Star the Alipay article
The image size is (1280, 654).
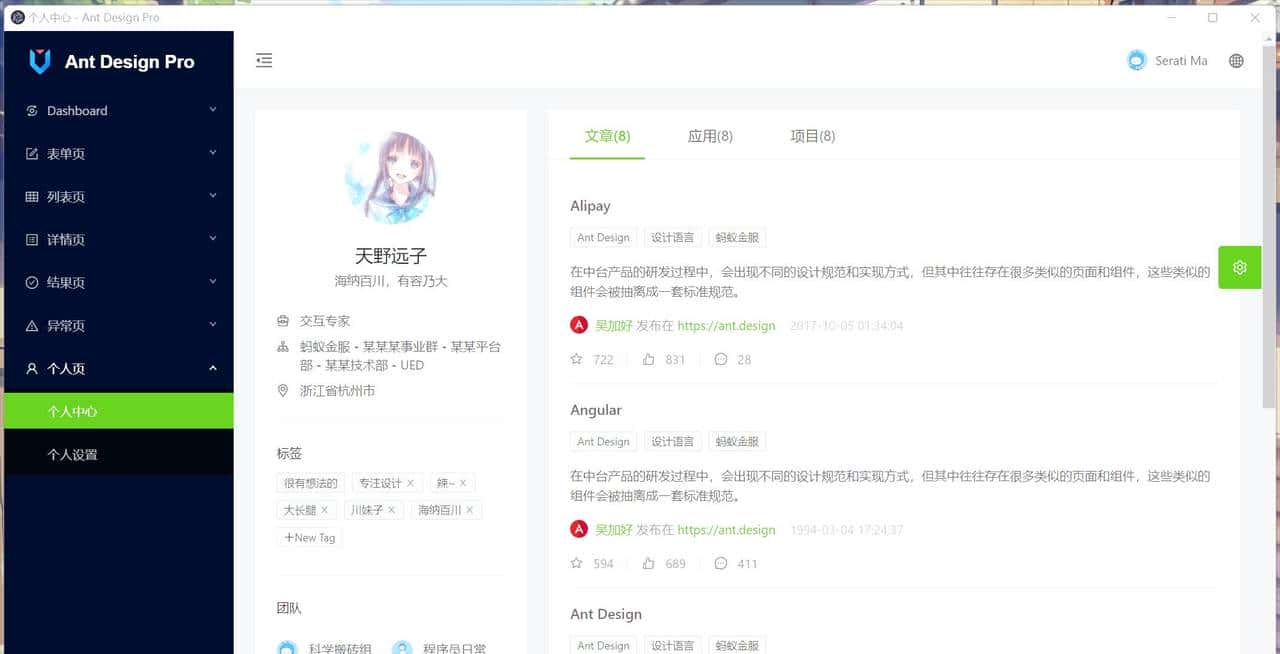(576, 359)
